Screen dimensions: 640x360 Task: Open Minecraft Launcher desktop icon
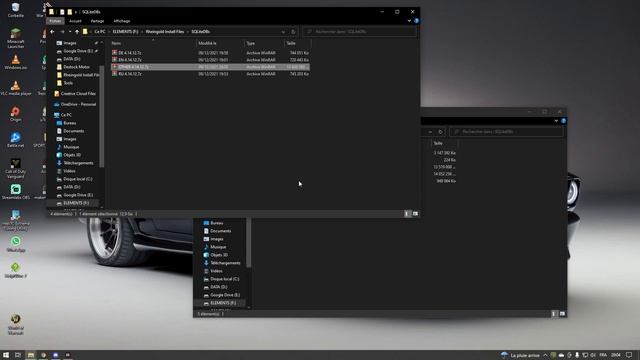pyautogui.click(x=16, y=38)
